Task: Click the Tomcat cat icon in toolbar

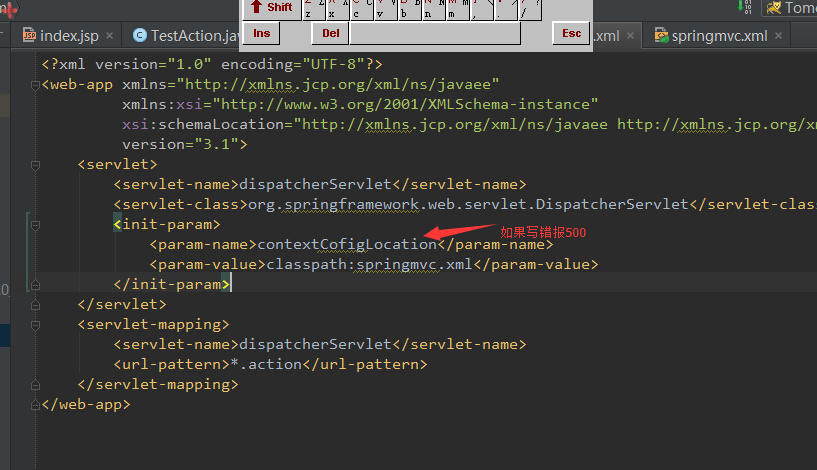Action: click(x=774, y=7)
